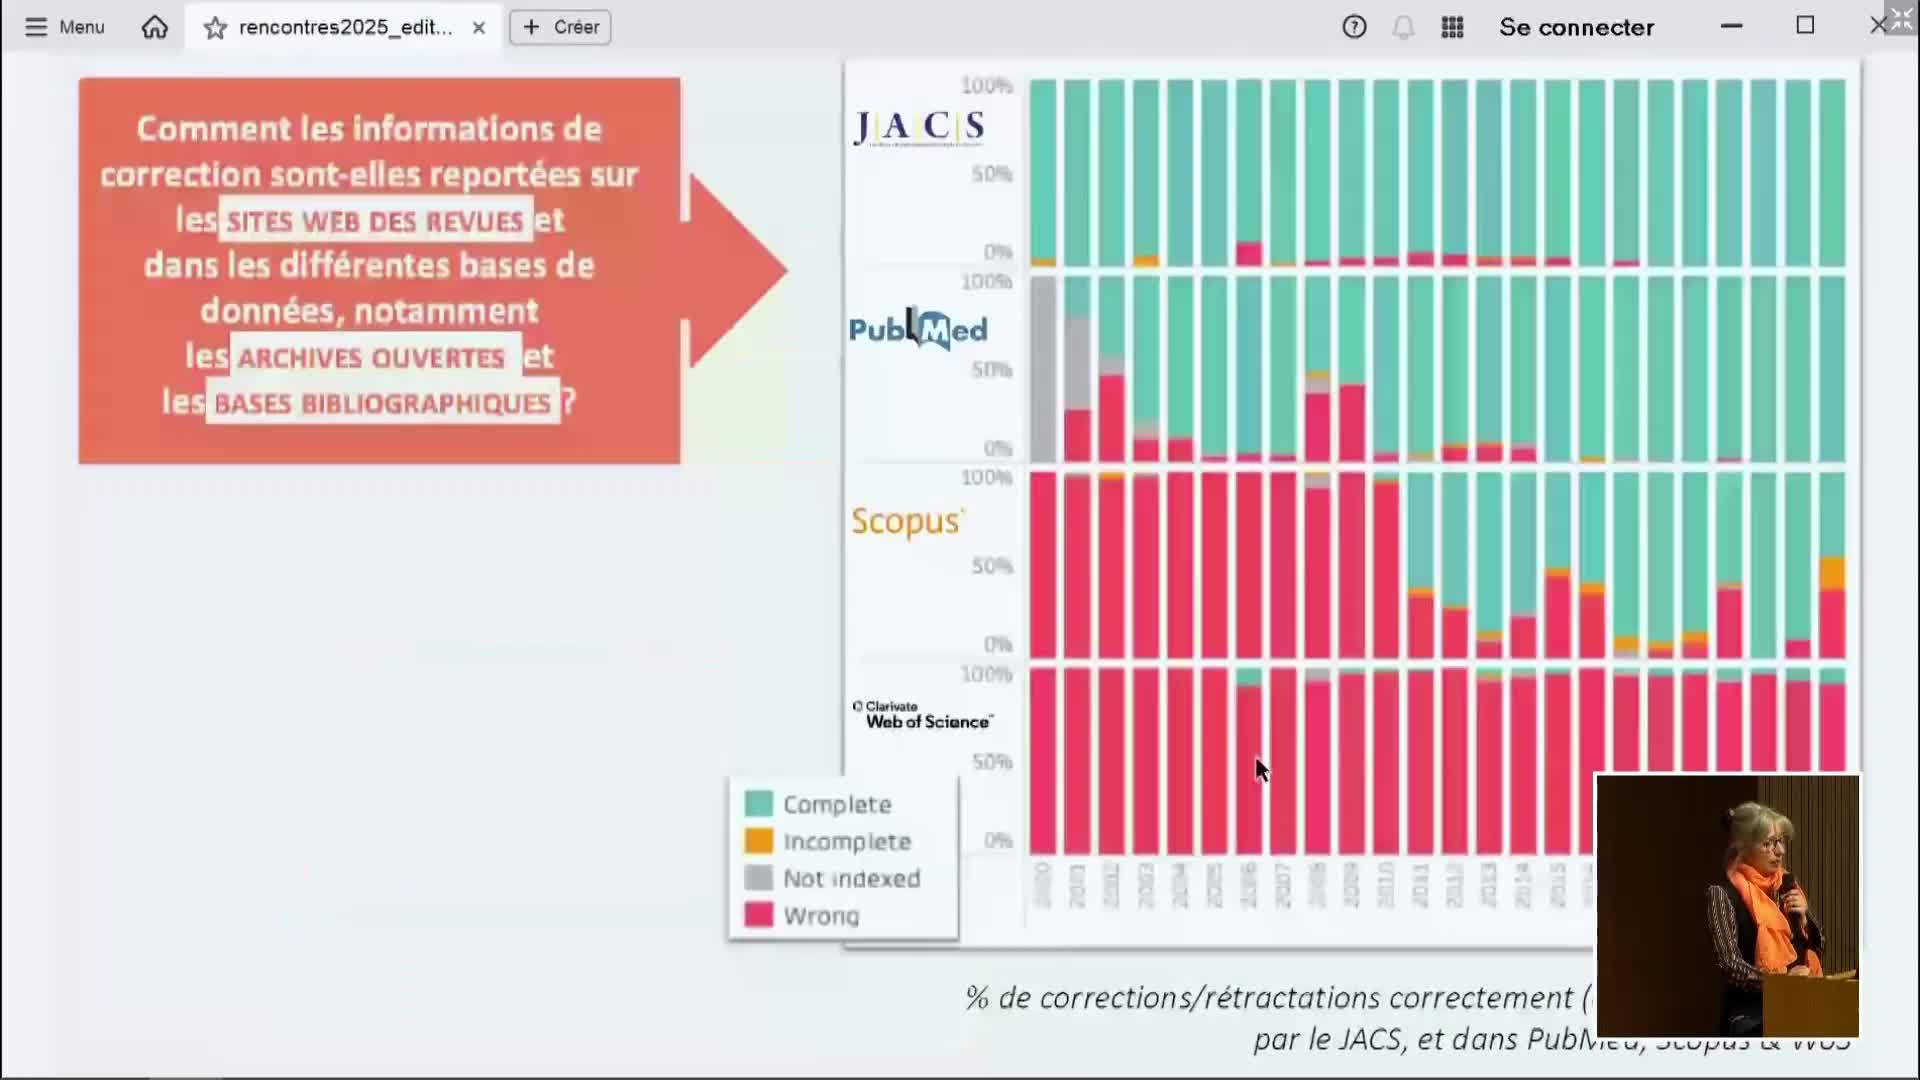Click the 'Complete' legend label

(837, 805)
